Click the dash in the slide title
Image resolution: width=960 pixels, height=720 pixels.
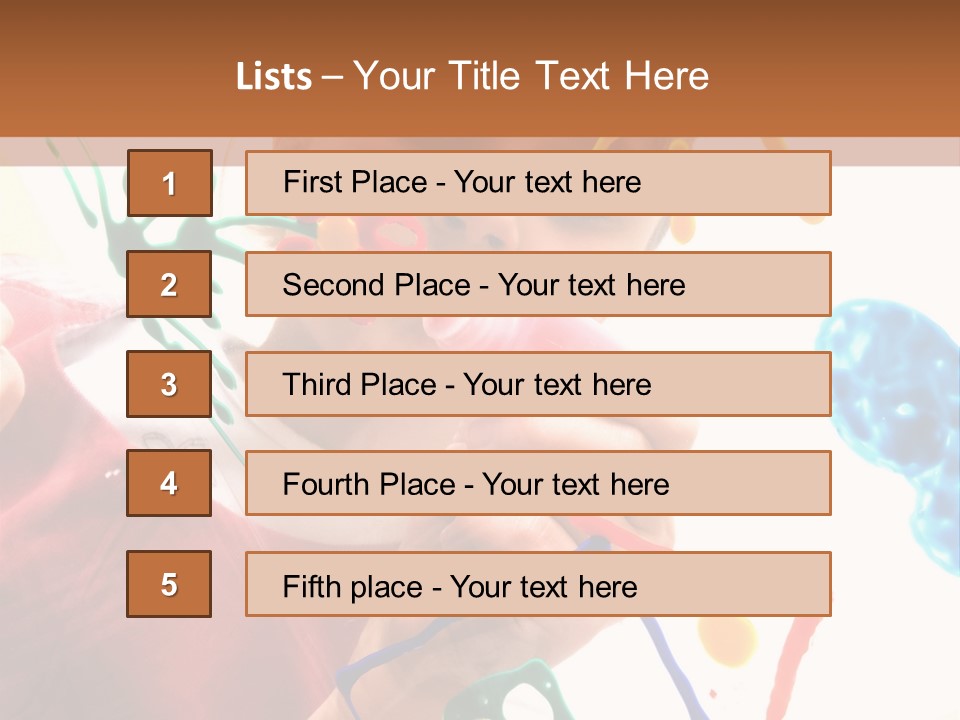click(x=332, y=77)
